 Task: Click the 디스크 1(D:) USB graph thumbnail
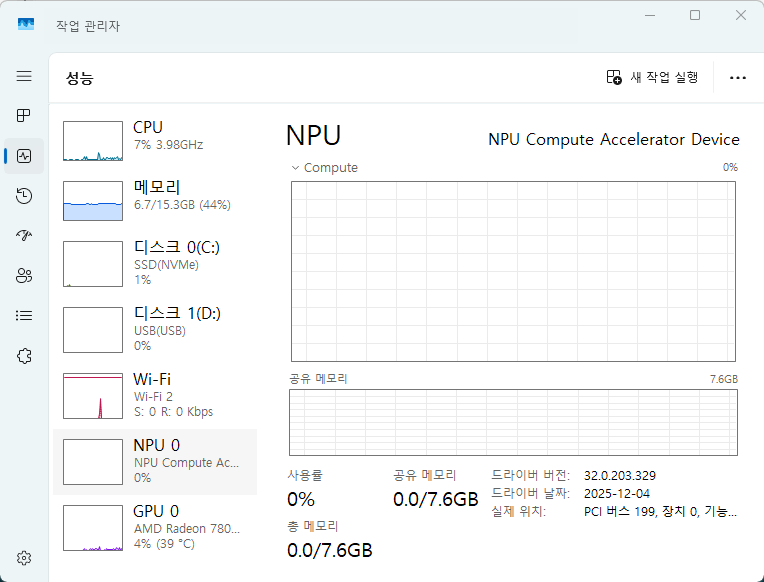tap(93, 329)
